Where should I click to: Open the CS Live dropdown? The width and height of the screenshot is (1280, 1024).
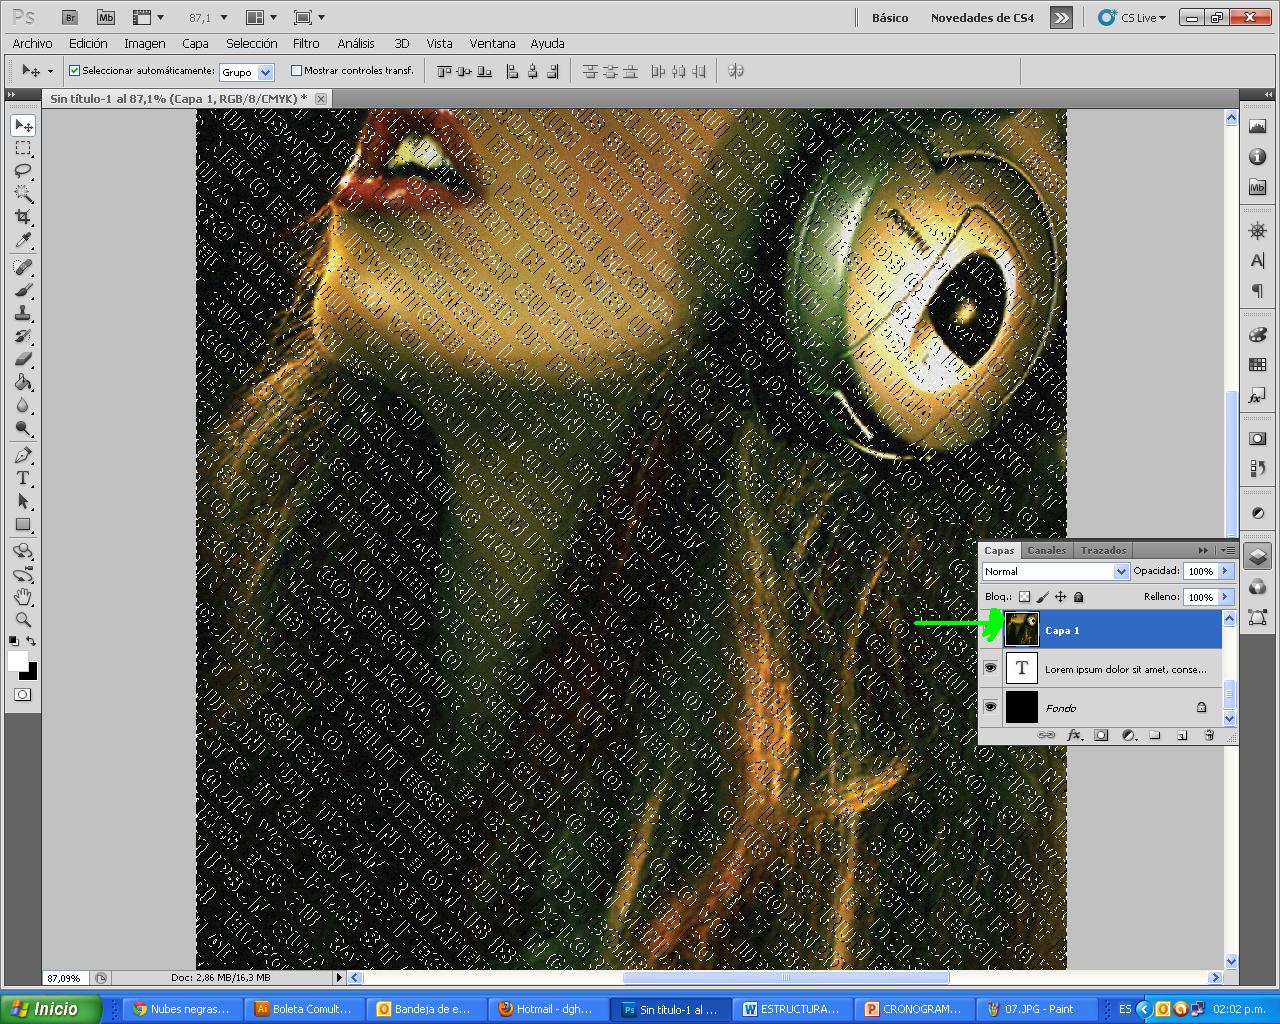1132,17
